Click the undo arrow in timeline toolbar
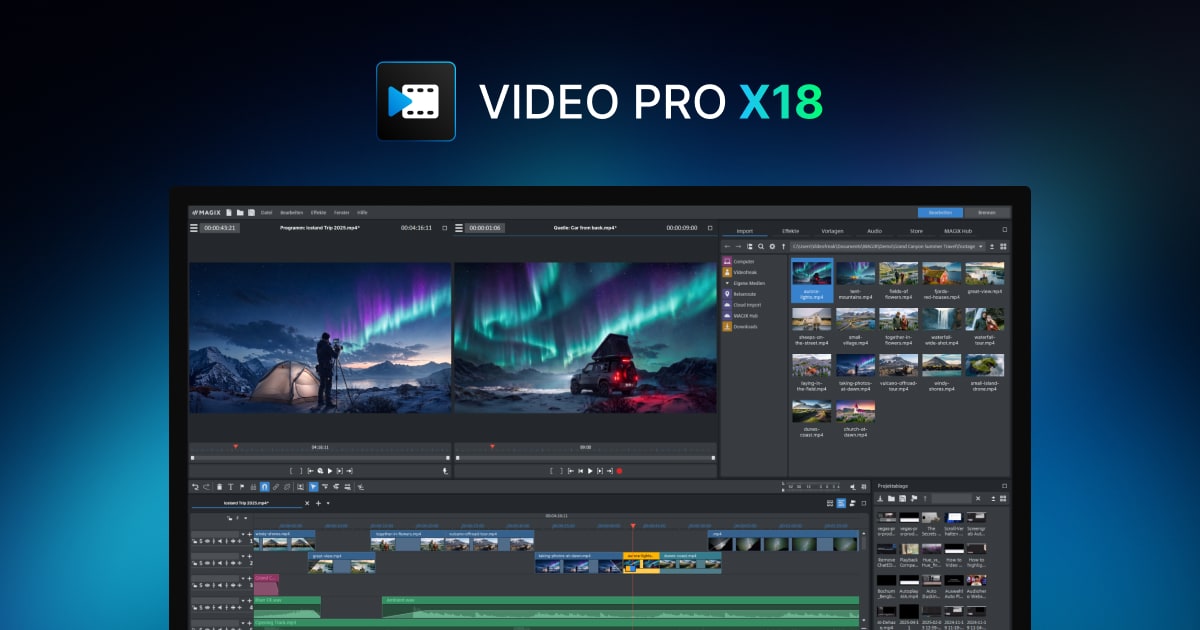The width and height of the screenshot is (1200, 630). (x=195, y=487)
